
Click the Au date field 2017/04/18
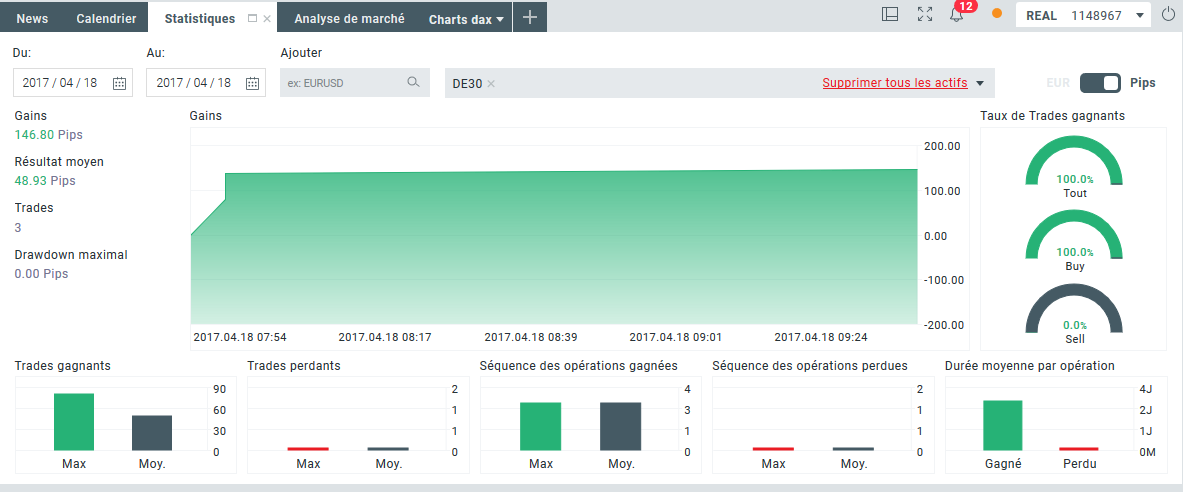point(206,83)
